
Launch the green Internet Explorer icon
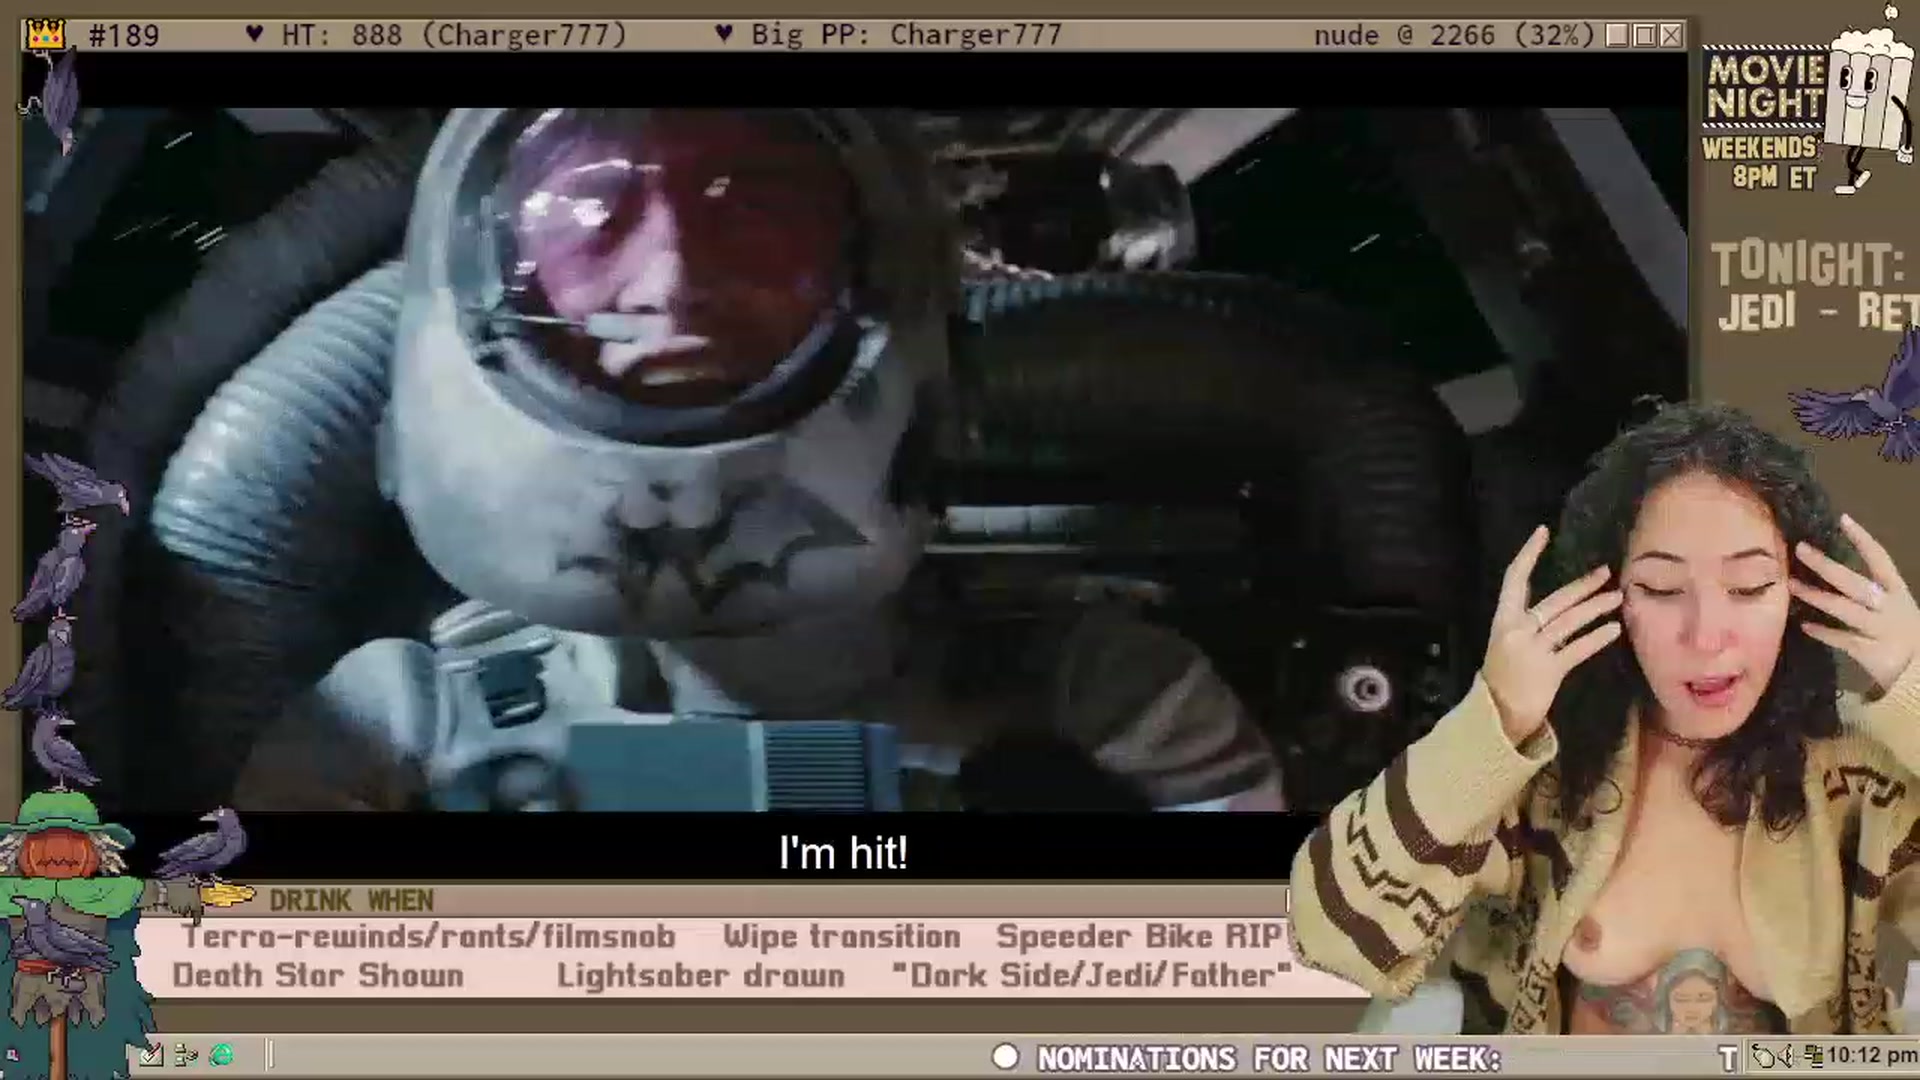click(222, 1055)
